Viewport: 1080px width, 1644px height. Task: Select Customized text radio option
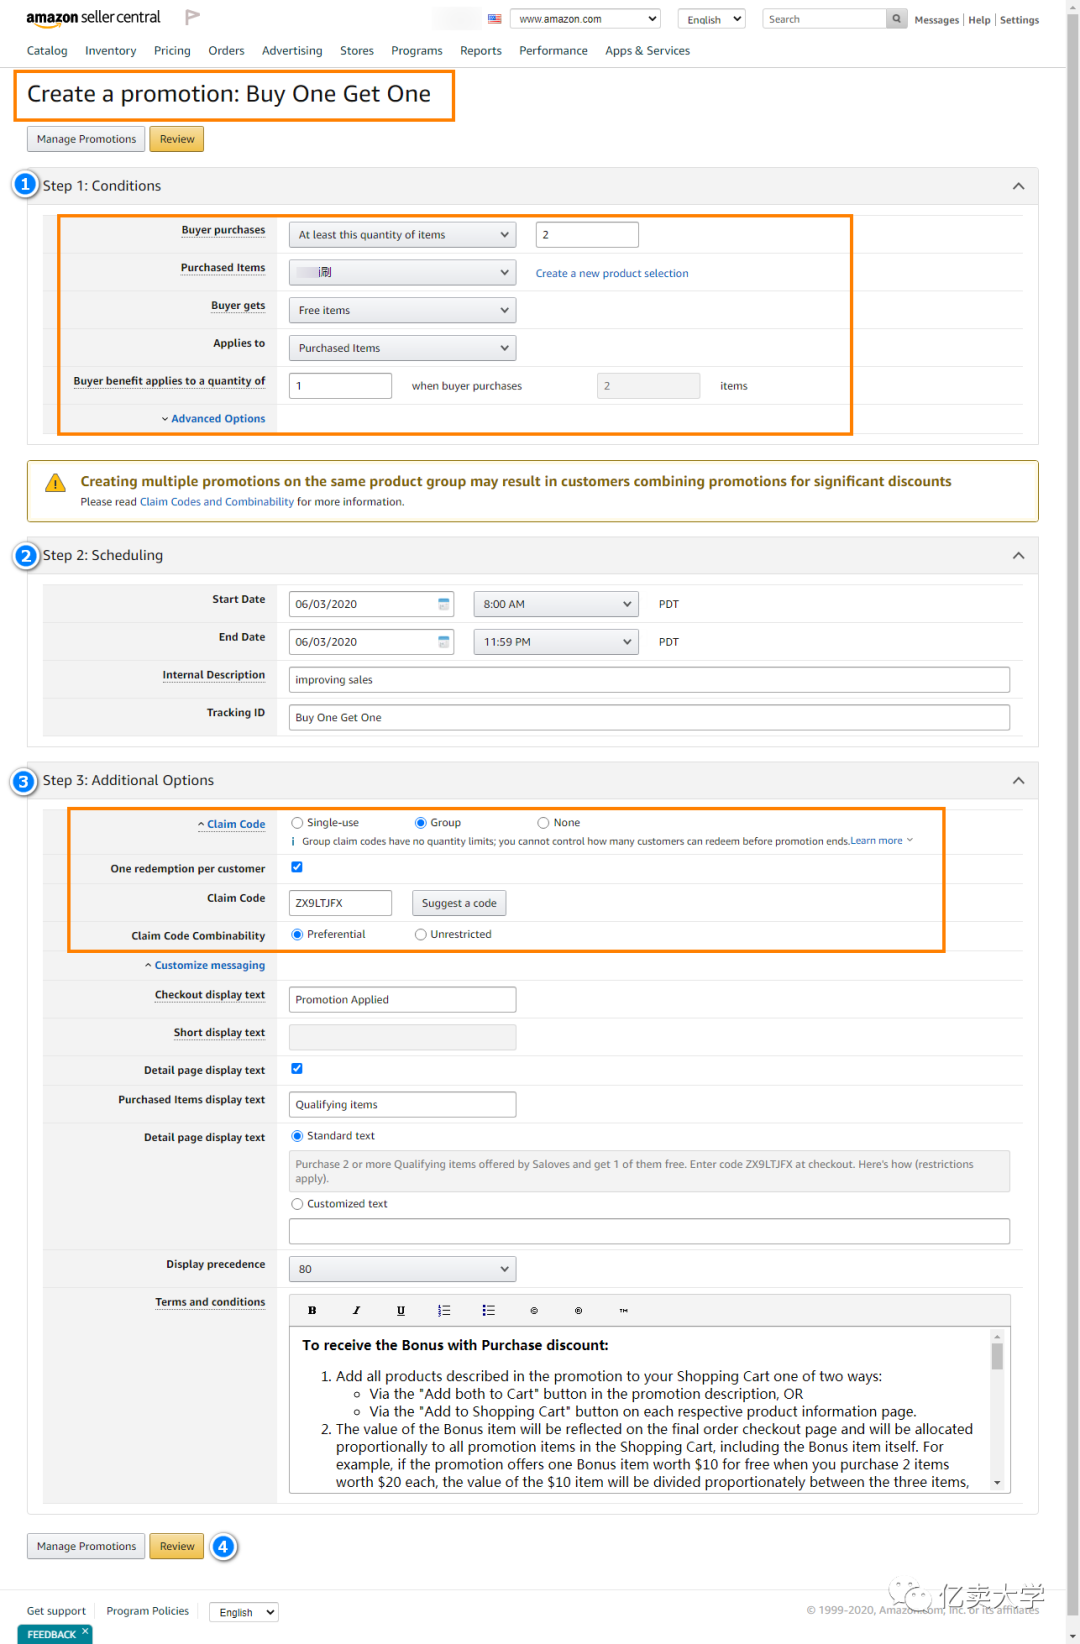(297, 1204)
